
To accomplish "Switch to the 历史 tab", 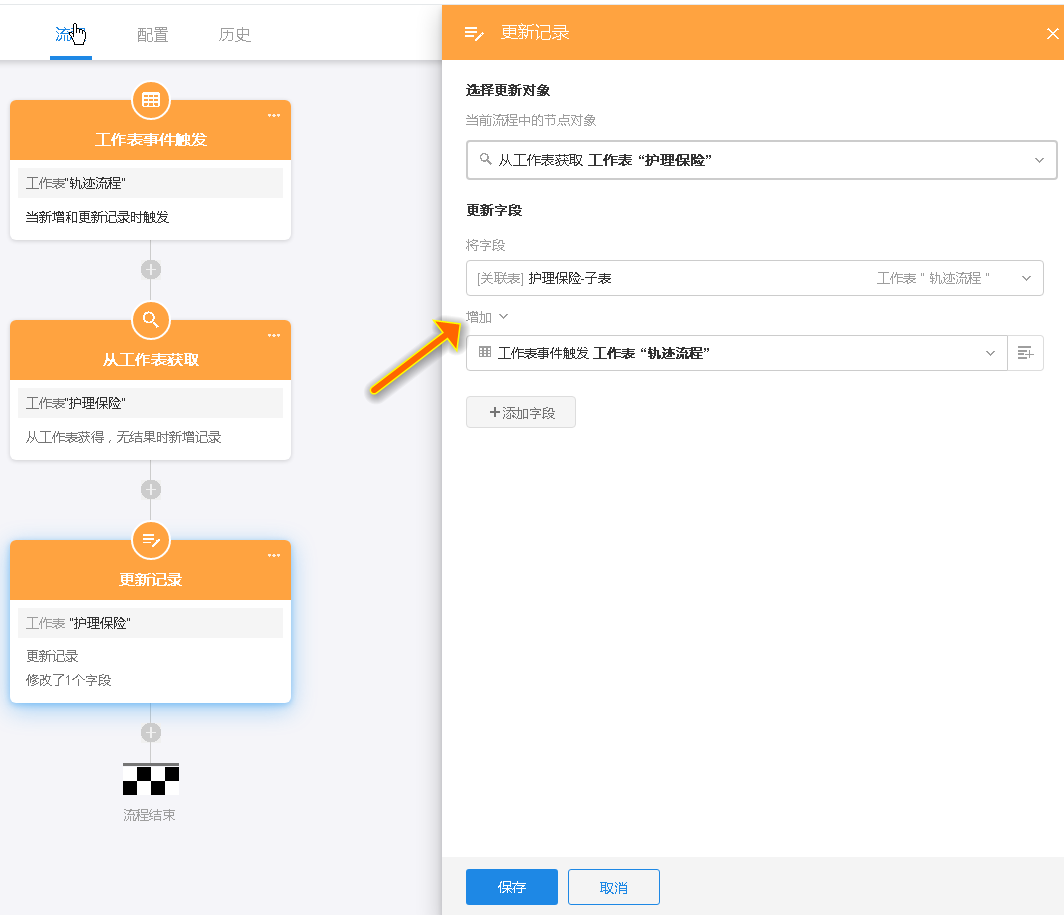I will (235, 35).
